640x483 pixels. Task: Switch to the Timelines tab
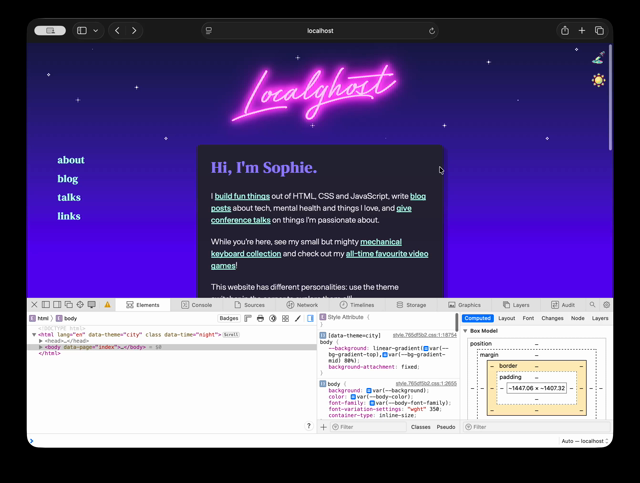click(357, 305)
